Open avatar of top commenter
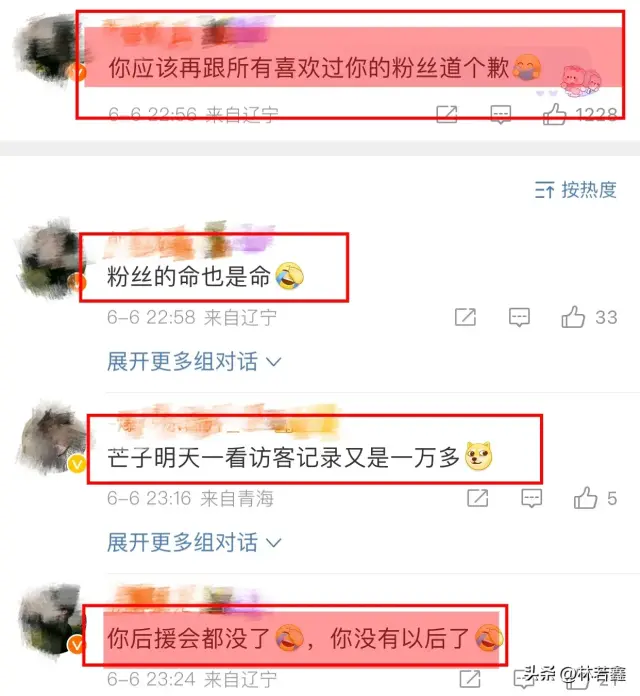The height and width of the screenshot is (696, 640). (49, 50)
